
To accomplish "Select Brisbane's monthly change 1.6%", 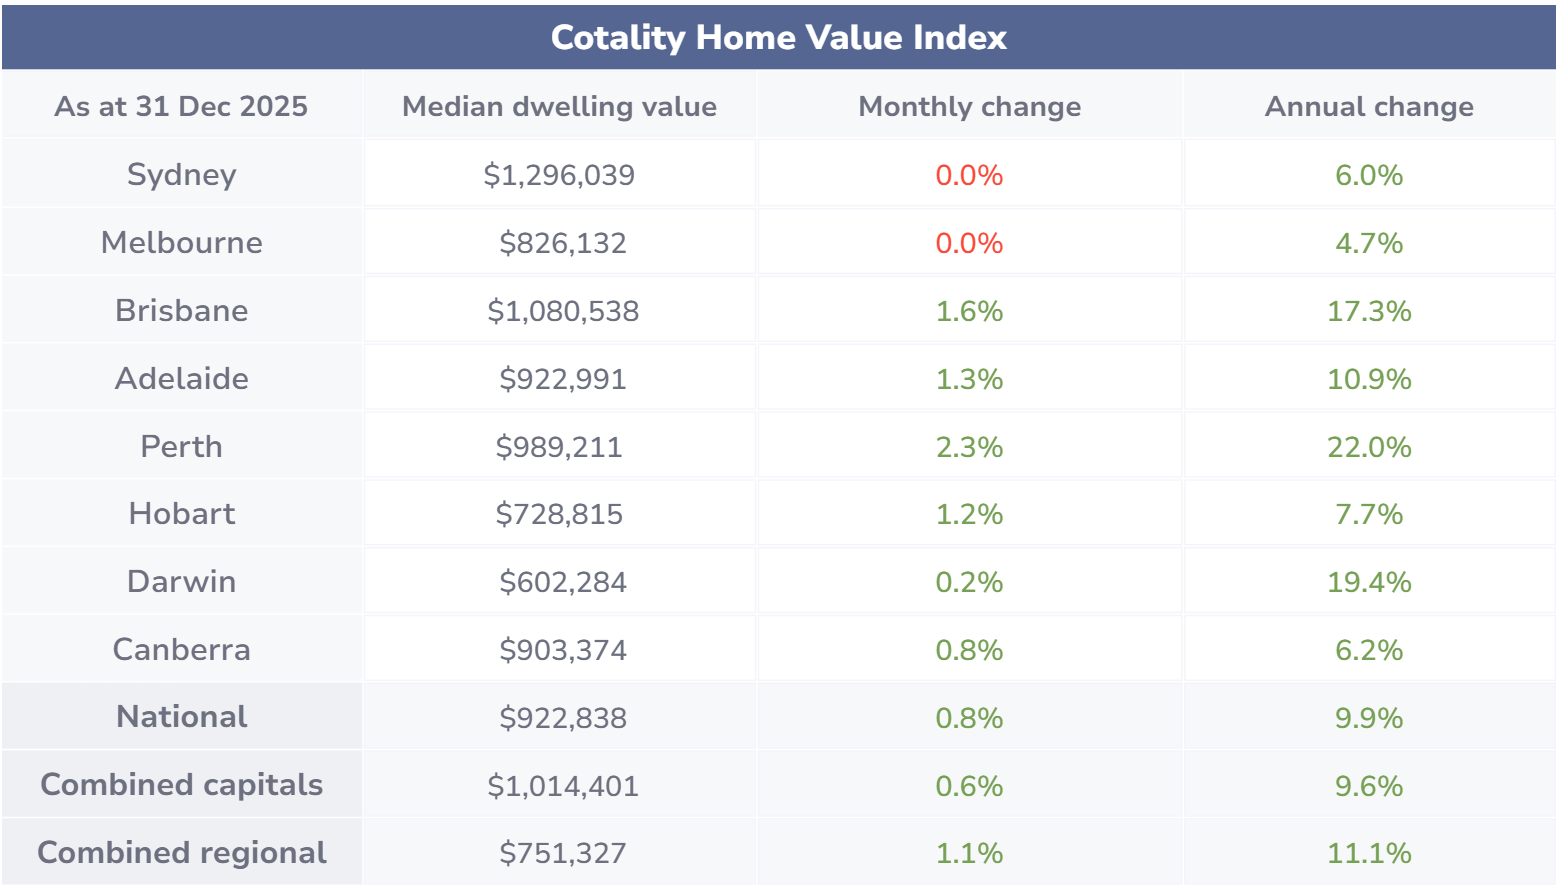I will point(969,311).
